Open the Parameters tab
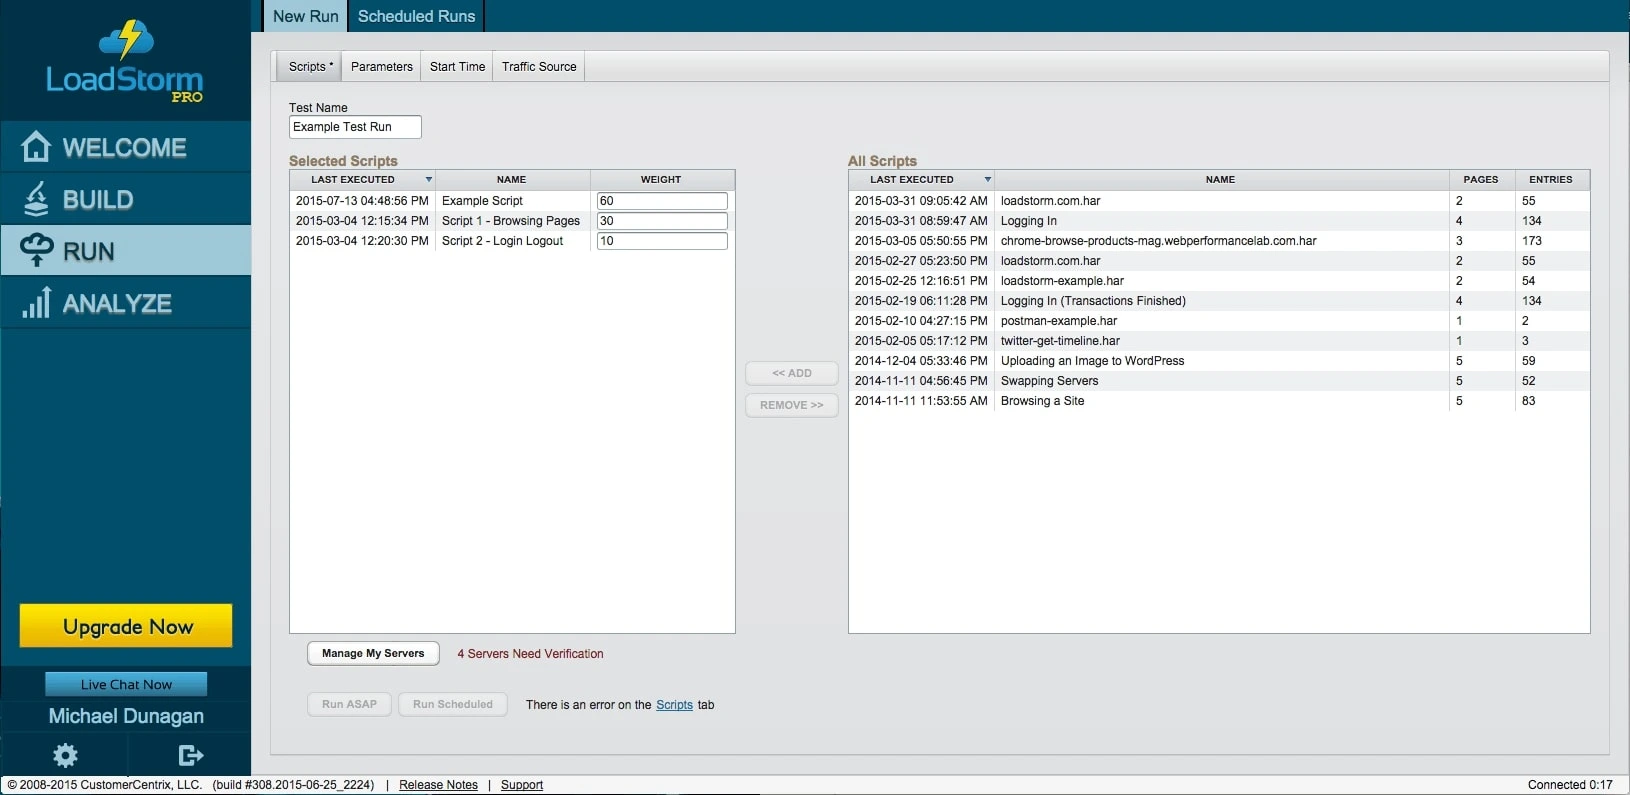This screenshot has width=1630, height=795. (381, 67)
